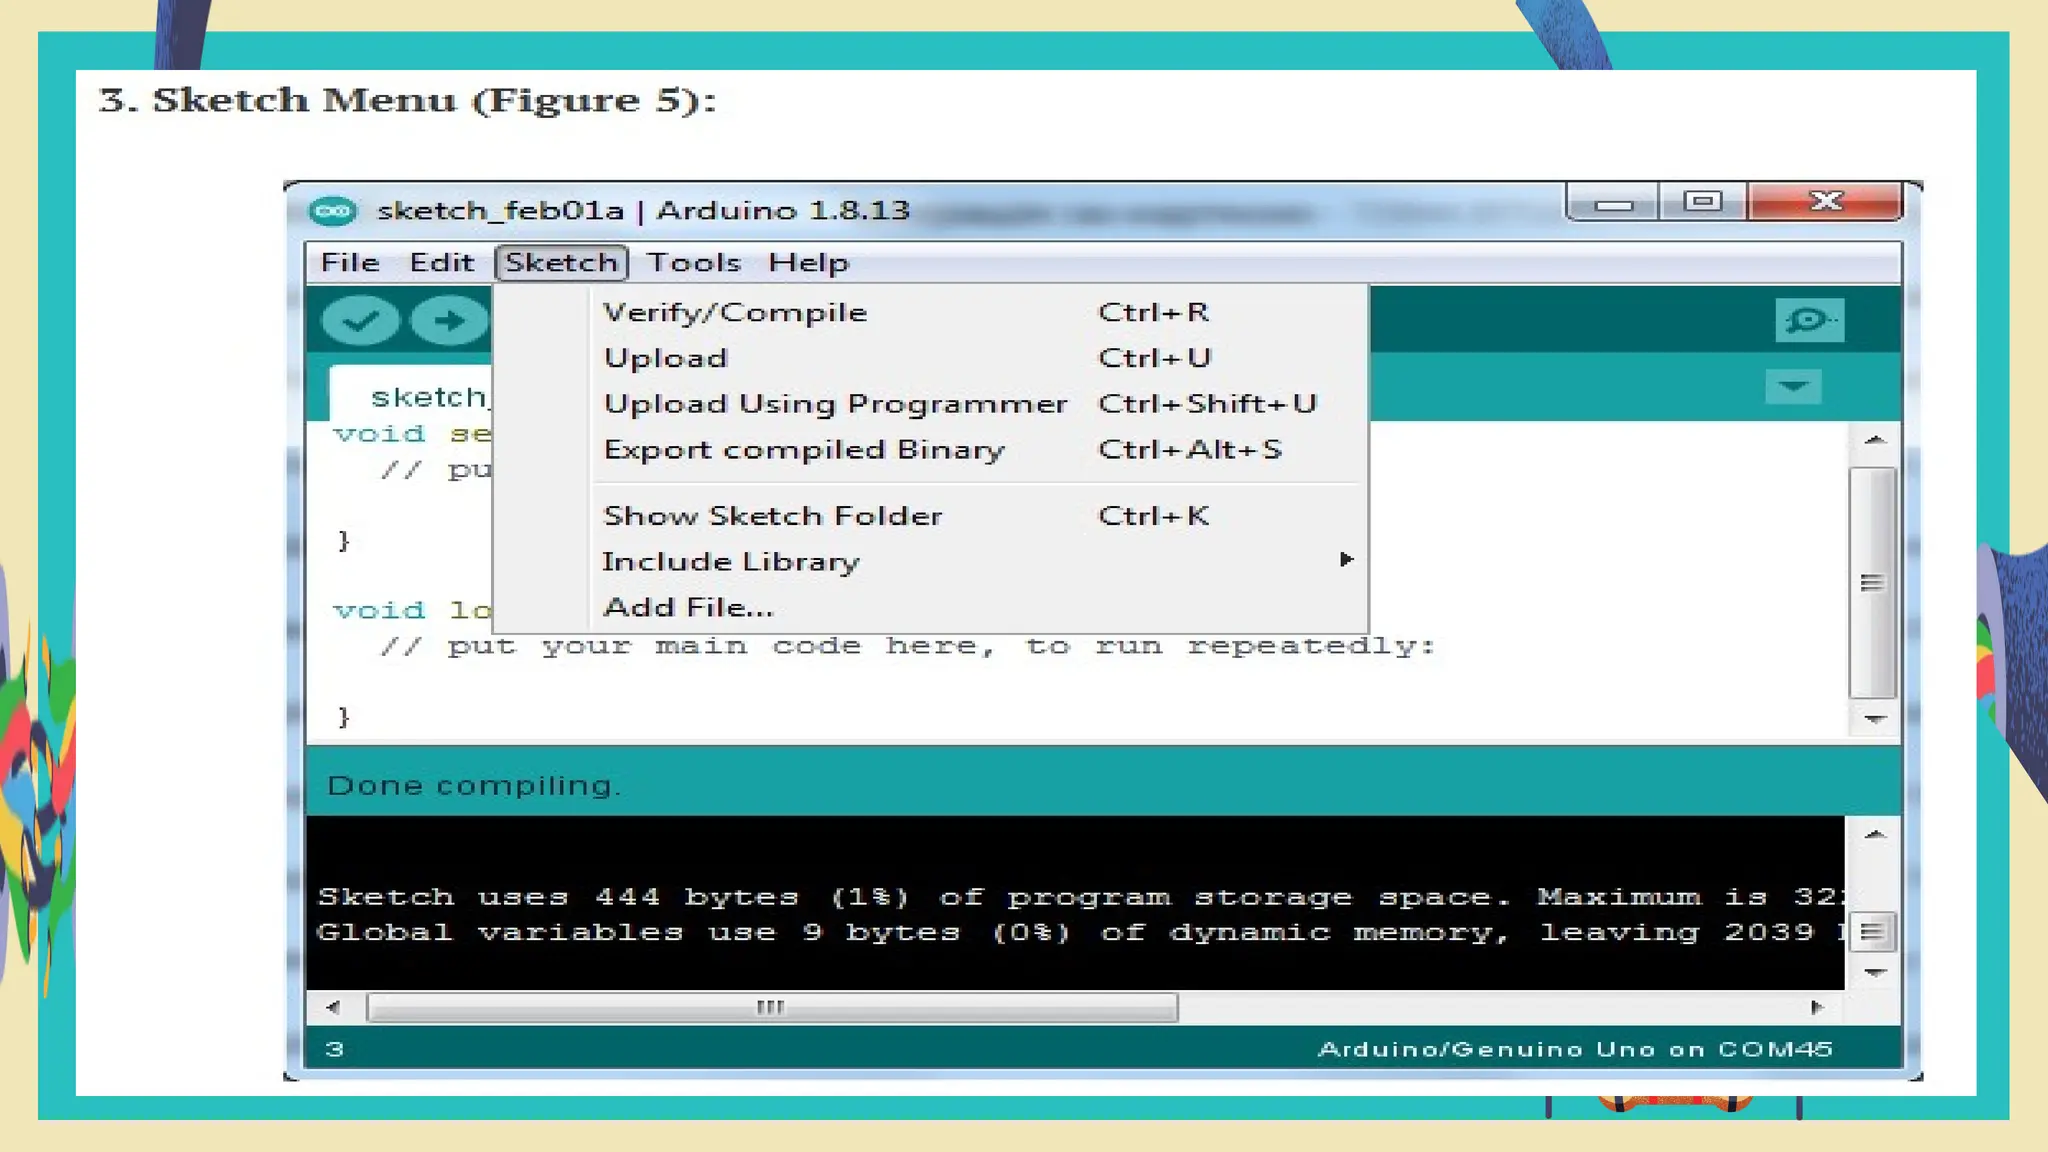Click horizontal scrollbar right arrow

click(x=1817, y=1007)
